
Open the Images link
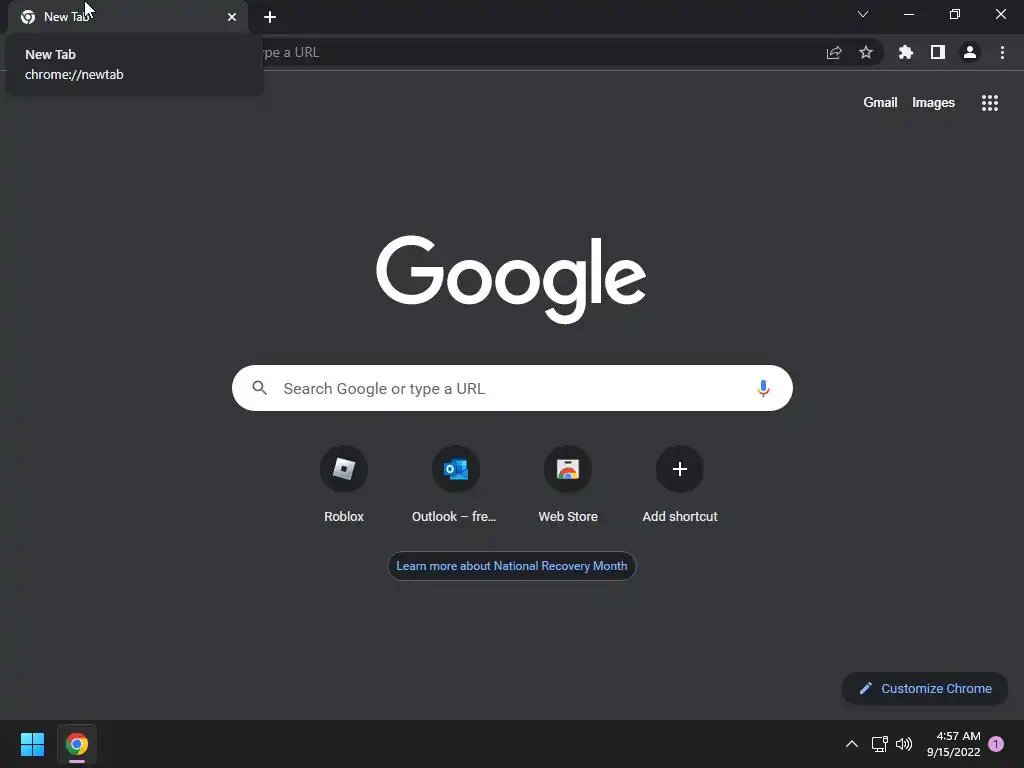[x=933, y=103]
